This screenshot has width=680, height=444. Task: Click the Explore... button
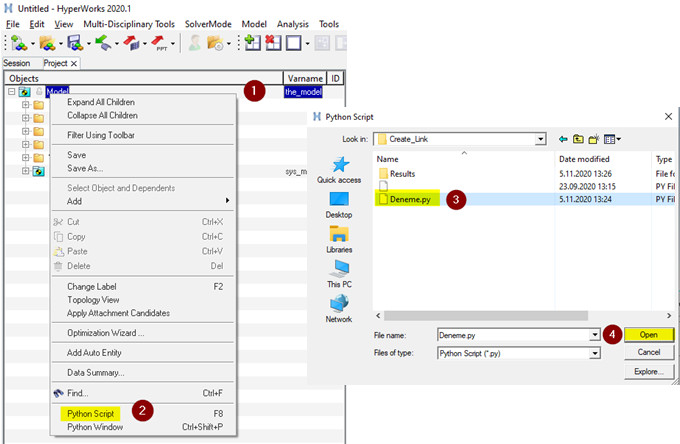(x=649, y=372)
